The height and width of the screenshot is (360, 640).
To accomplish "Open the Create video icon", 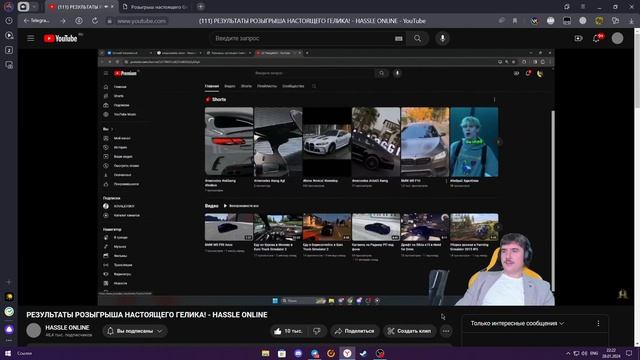I will (x=578, y=38).
